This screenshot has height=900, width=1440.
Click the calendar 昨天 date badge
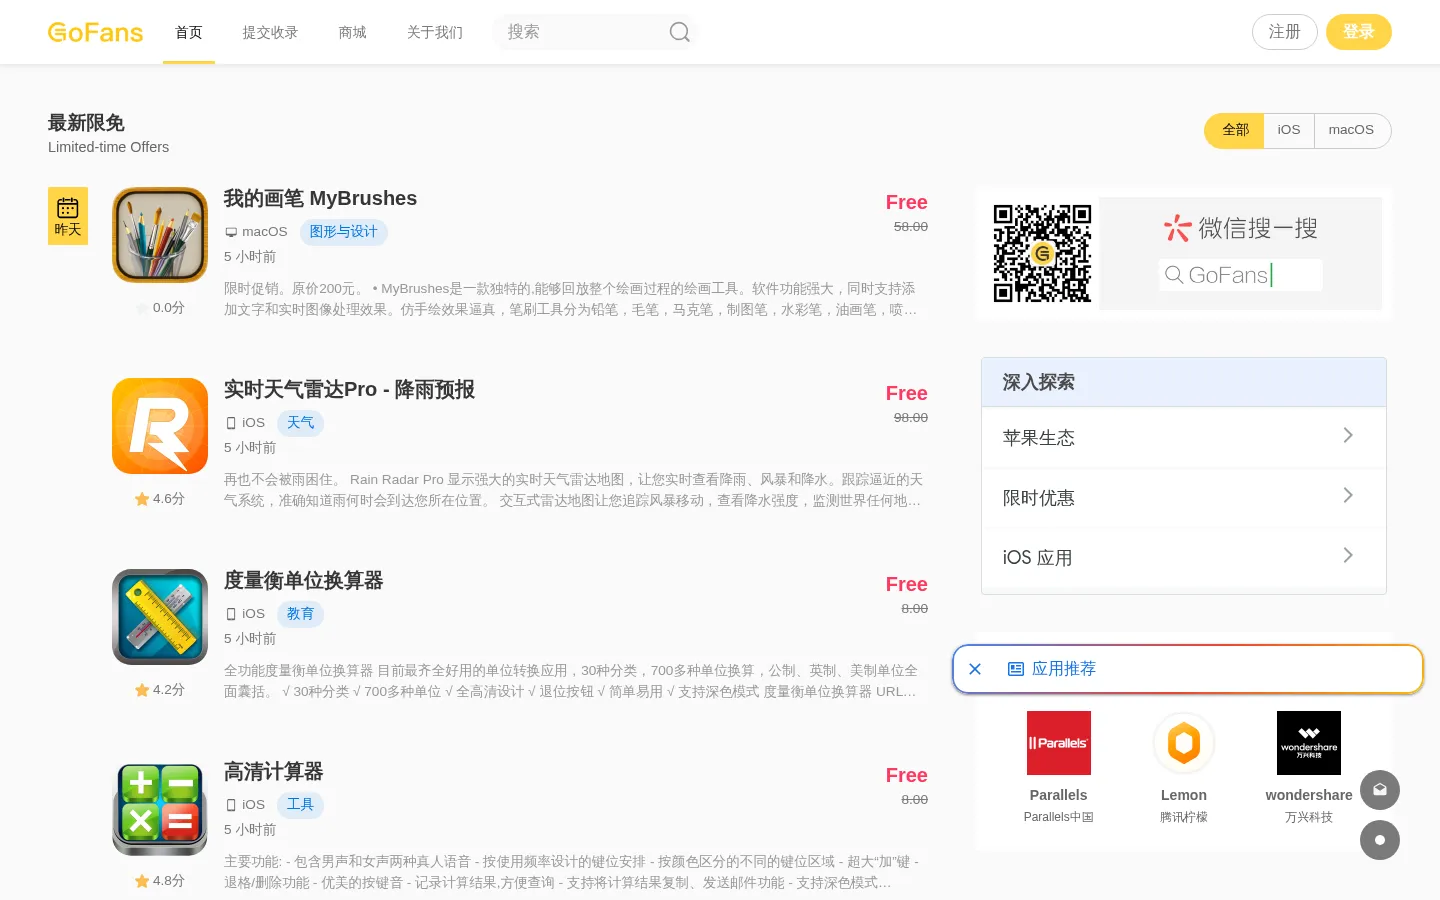[68, 216]
